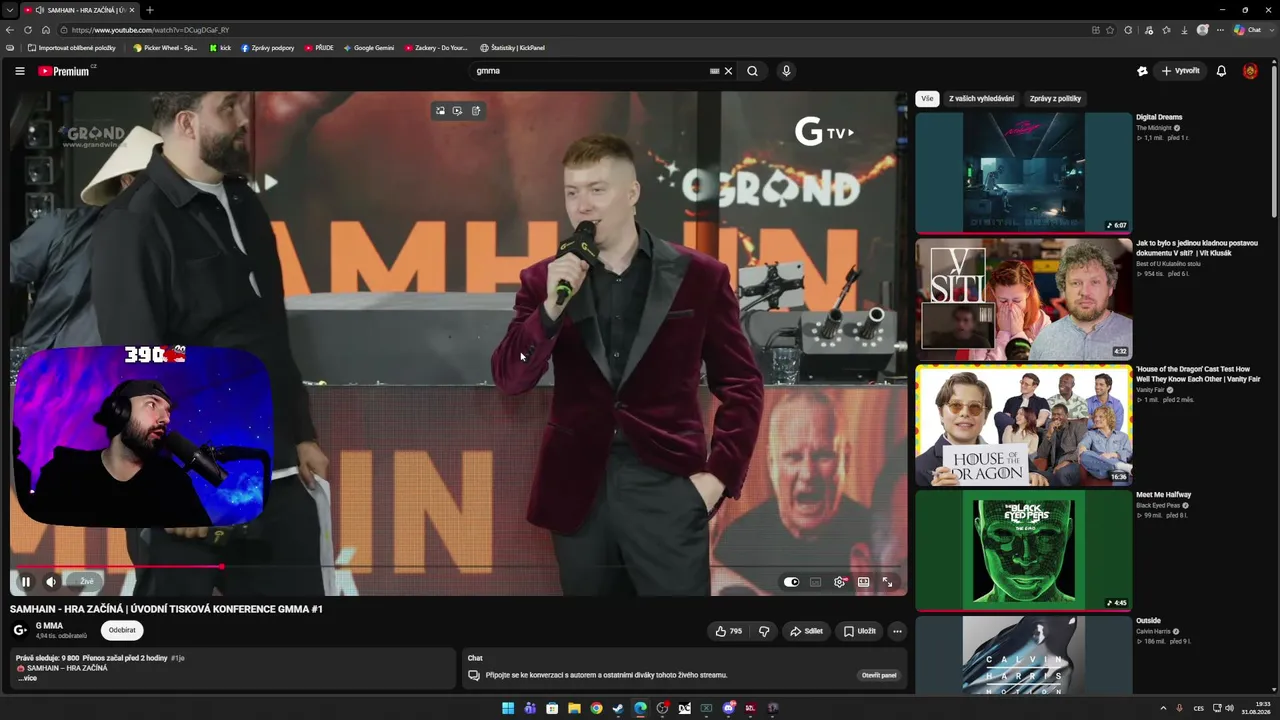Viewport: 1280px width, 720px height.
Task: Show hidden system tray icons
Action: click(x=1163, y=708)
